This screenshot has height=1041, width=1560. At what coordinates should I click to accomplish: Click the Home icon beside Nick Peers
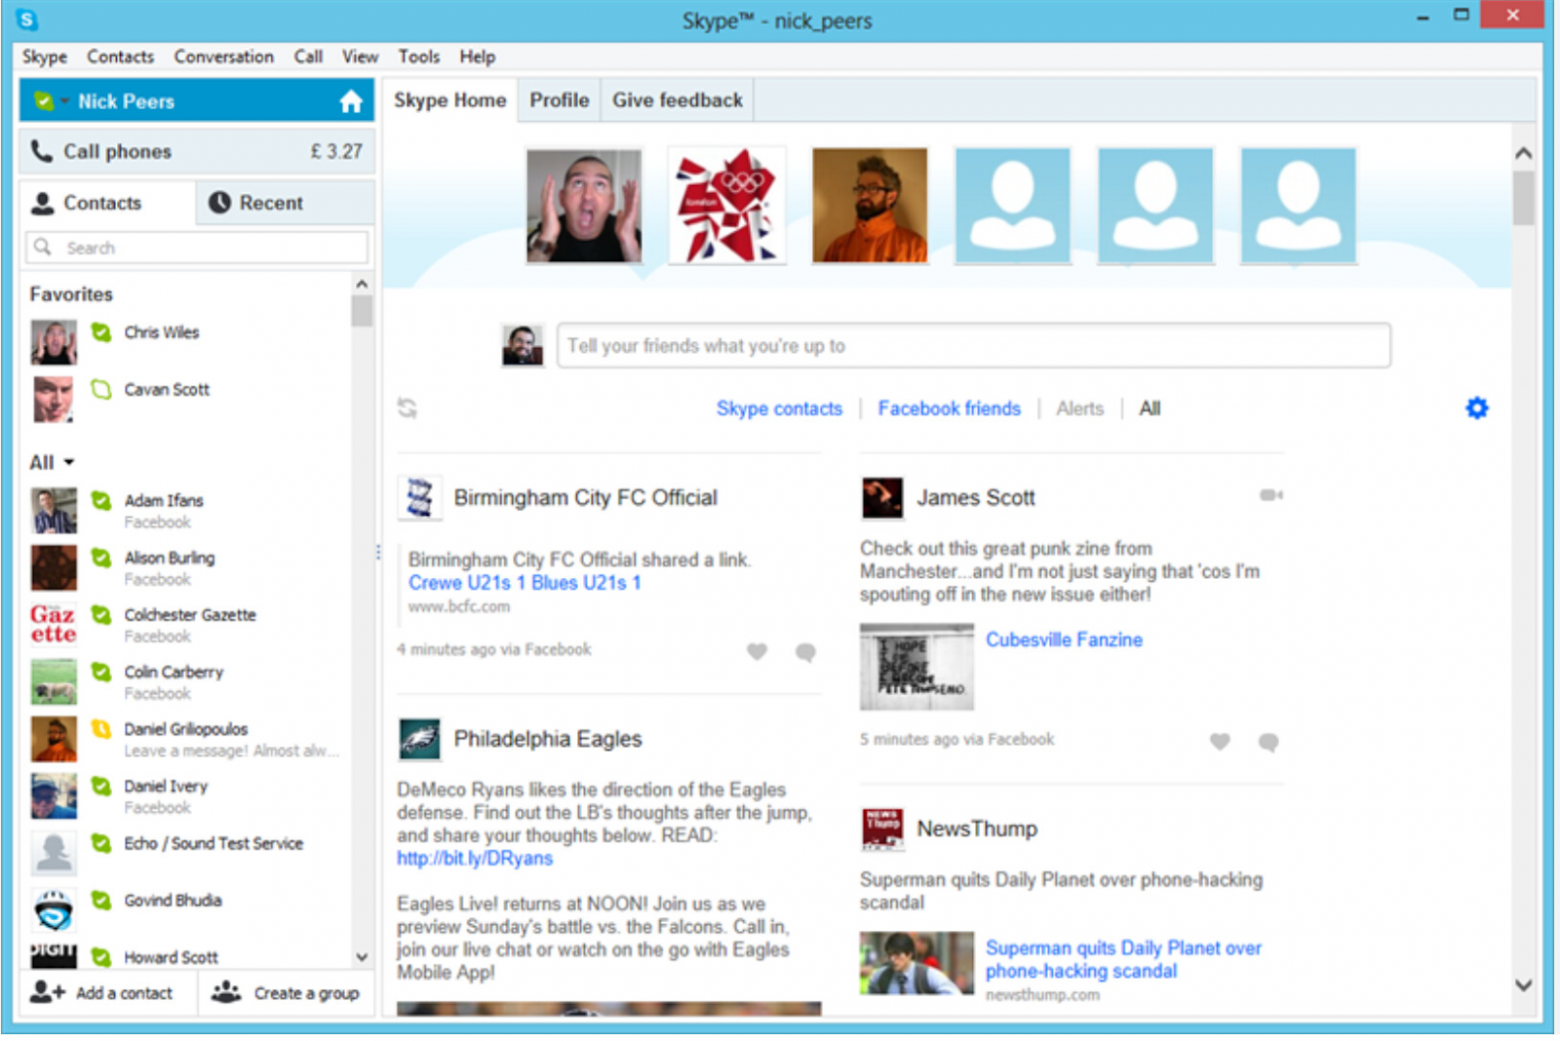coord(350,101)
